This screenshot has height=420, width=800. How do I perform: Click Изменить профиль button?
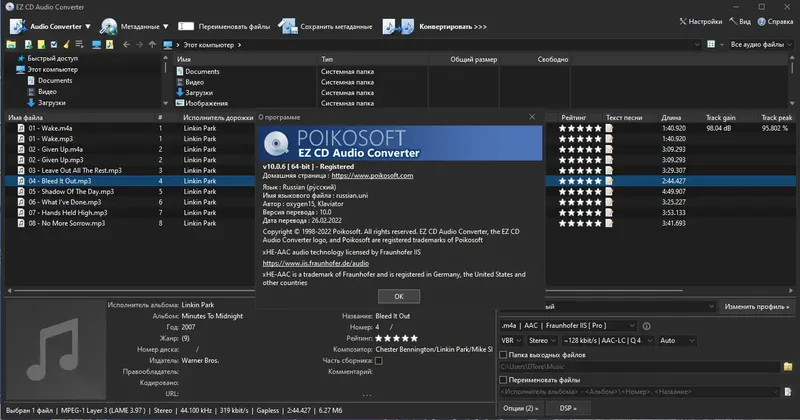coord(757,307)
